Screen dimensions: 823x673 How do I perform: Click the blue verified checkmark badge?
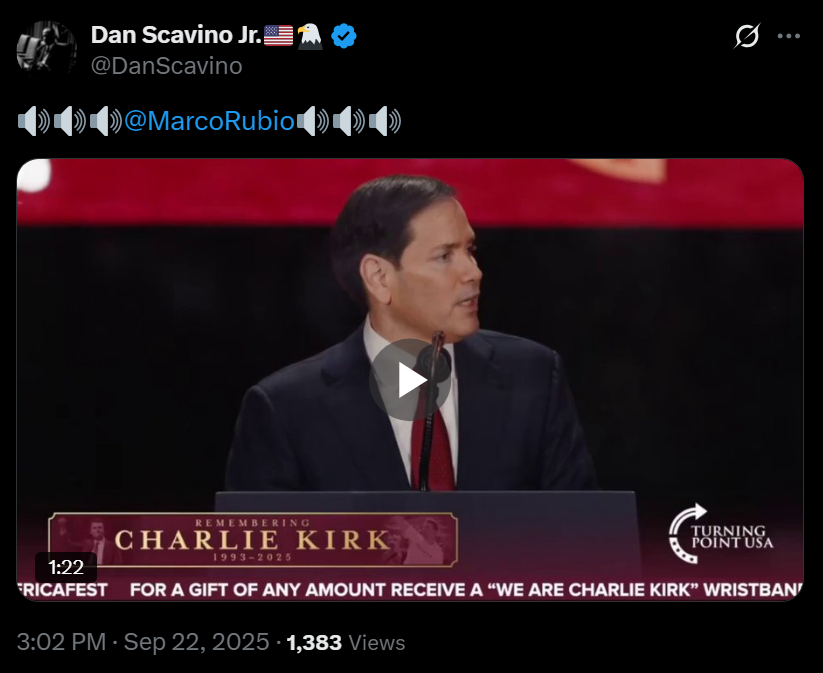(344, 36)
